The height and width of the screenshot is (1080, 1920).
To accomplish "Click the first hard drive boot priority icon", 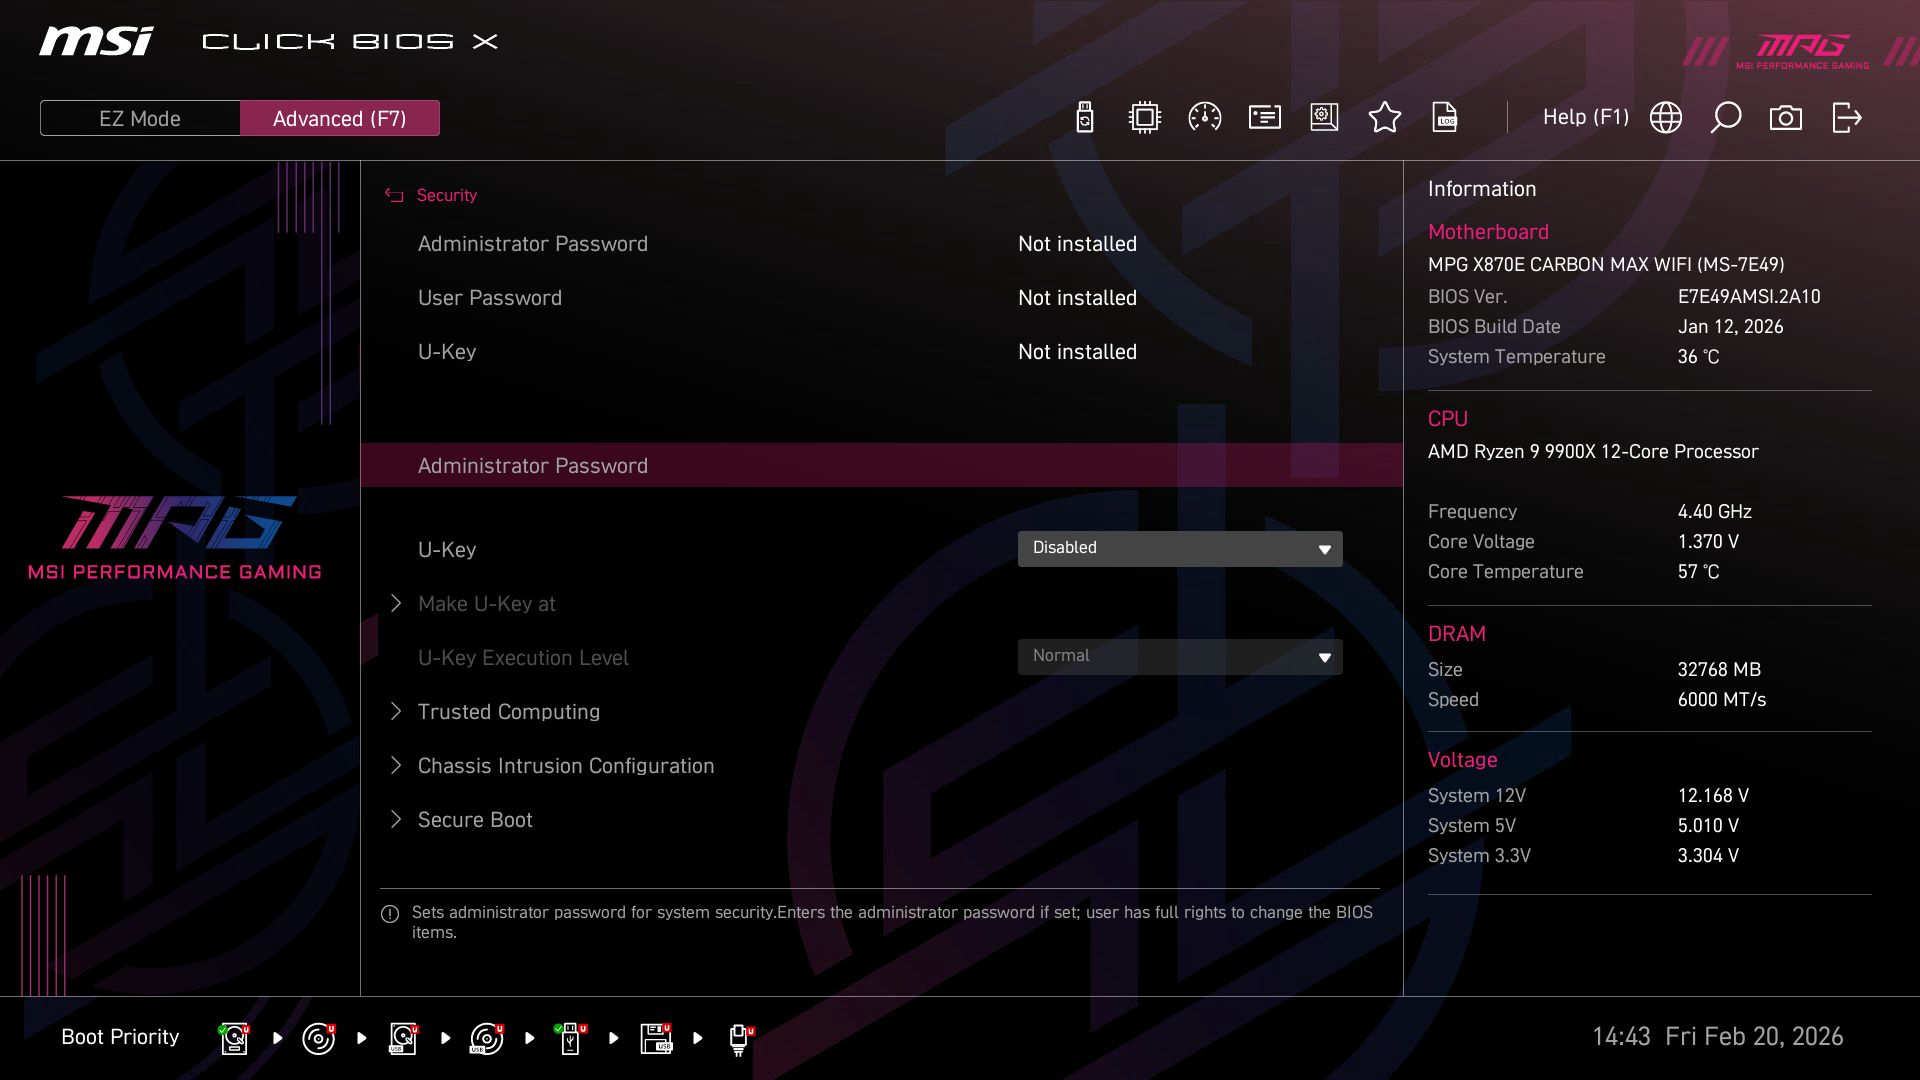I will [x=233, y=1037].
